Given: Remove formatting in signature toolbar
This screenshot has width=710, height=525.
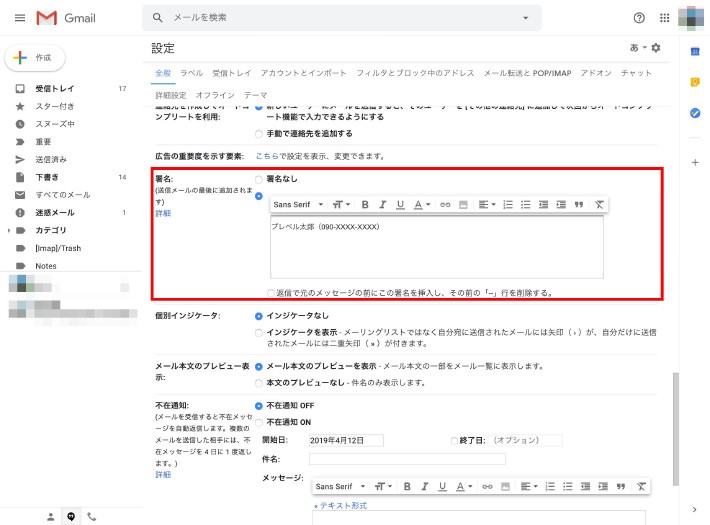Looking at the screenshot, I should click(x=599, y=205).
